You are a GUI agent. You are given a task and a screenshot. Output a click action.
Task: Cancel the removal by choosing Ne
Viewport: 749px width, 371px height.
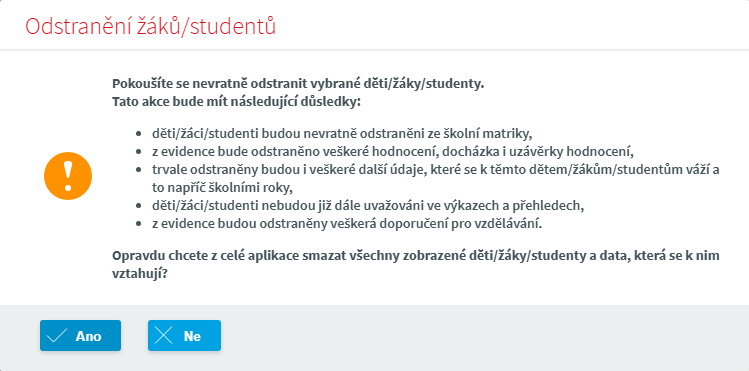184,336
